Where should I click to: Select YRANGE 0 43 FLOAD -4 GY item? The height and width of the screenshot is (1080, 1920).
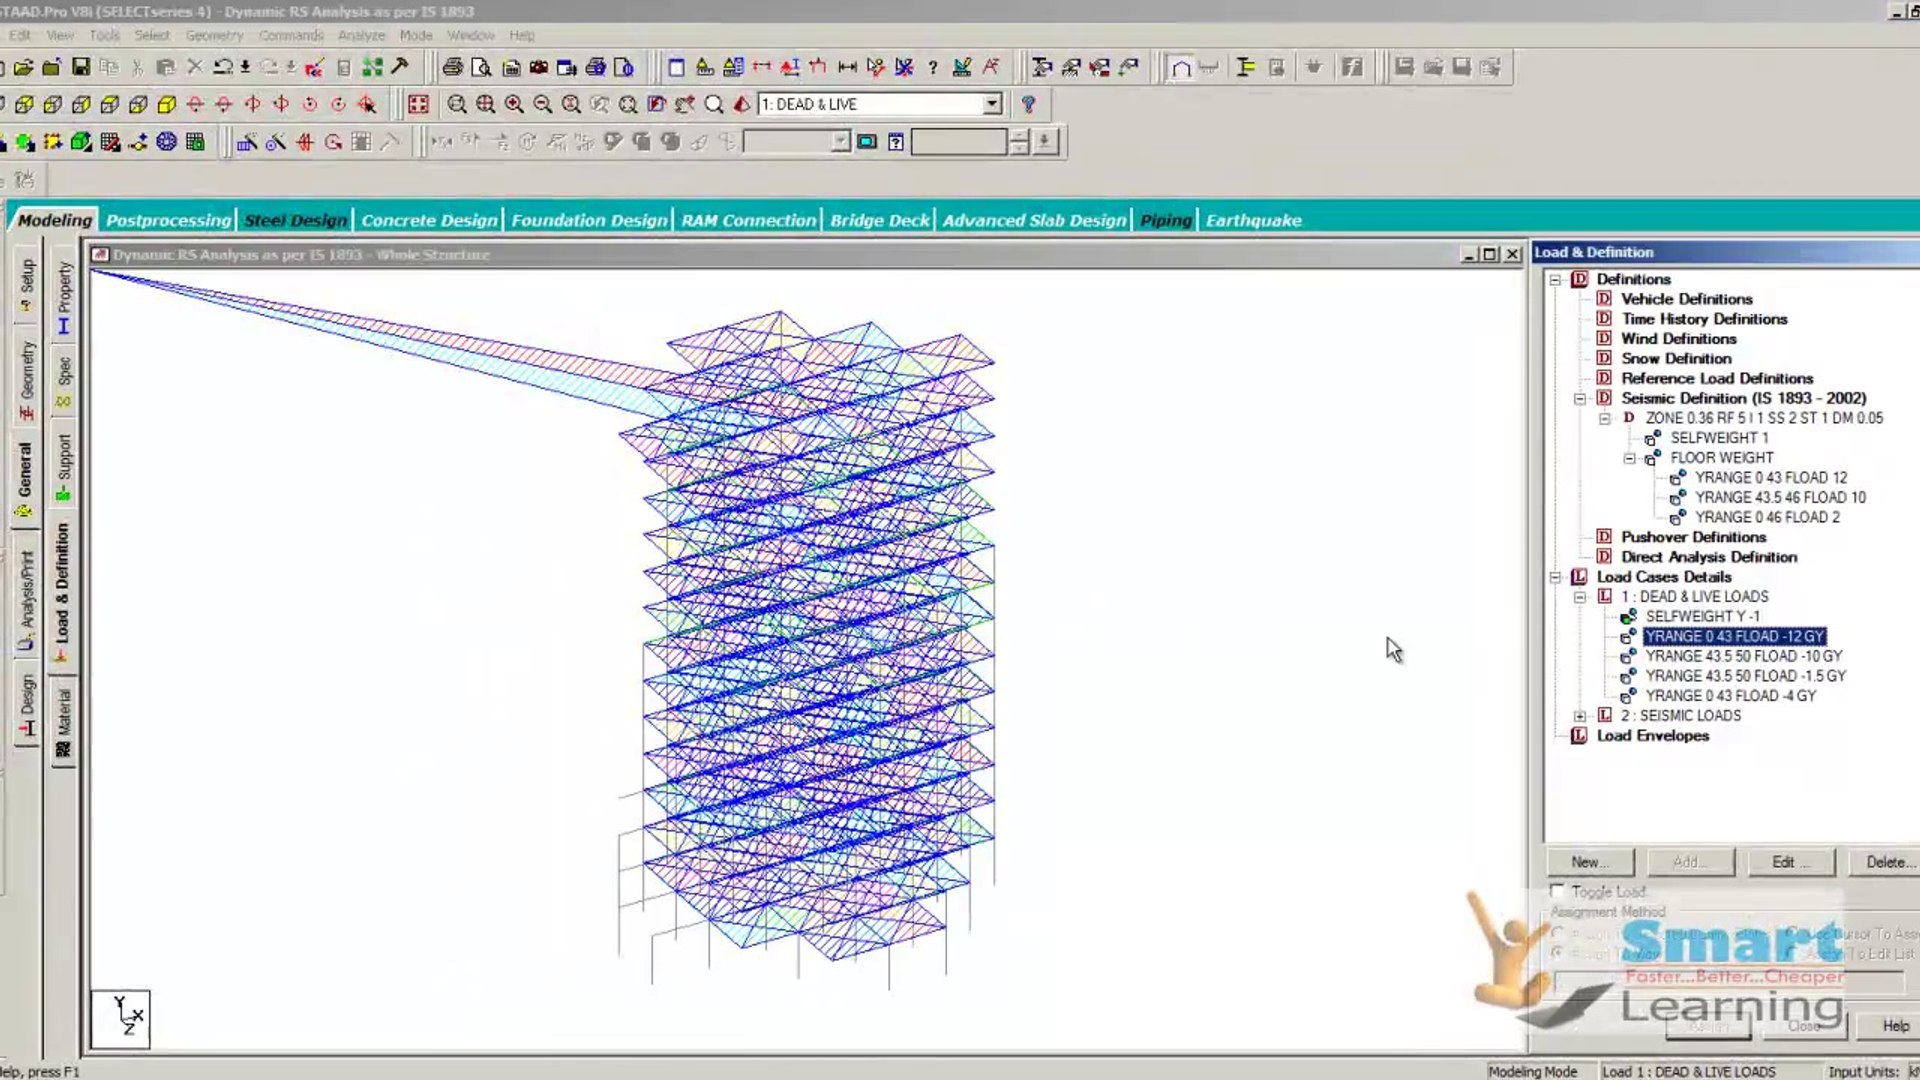[x=1730, y=696]
